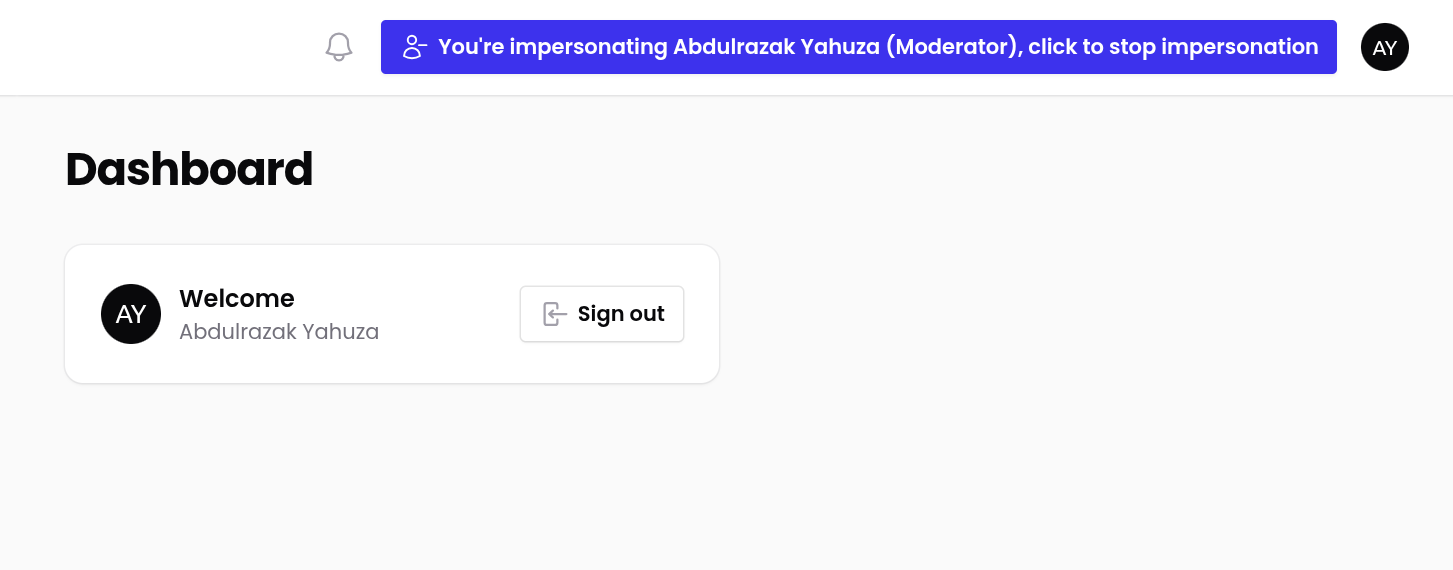Click the sign out arrow icon
The width and height of the screenshot is (1453, 570).
click(x=555, y=314)
